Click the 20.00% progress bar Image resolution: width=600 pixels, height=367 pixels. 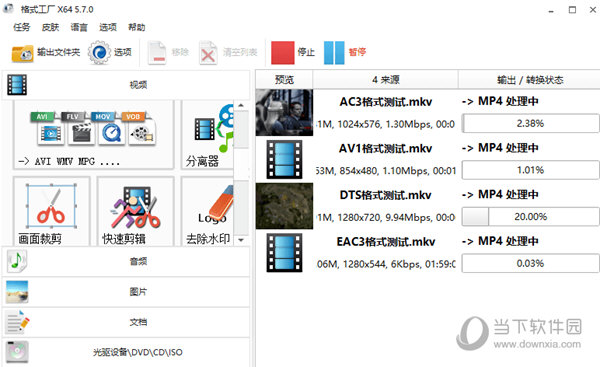(x=530, y=217)
